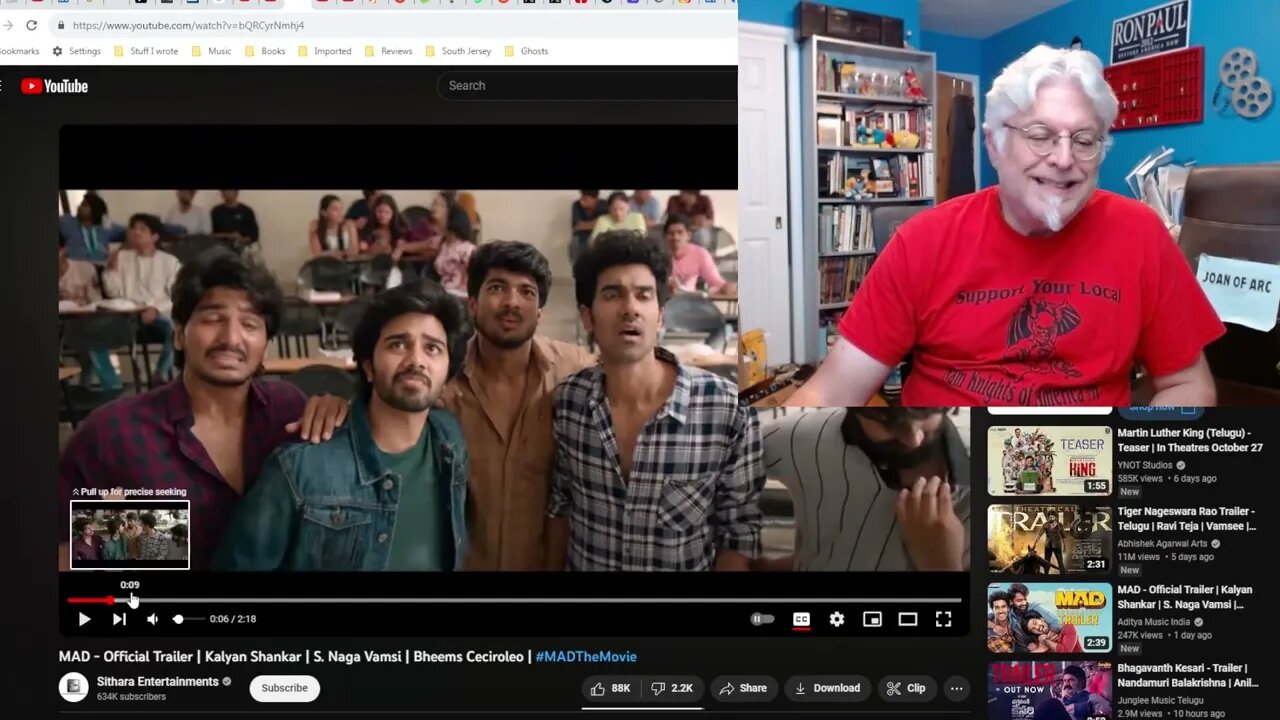The height and width of the screenshot is (720, 1280).
Task: Seek along the video progress bar
Action: click(514, 600)
